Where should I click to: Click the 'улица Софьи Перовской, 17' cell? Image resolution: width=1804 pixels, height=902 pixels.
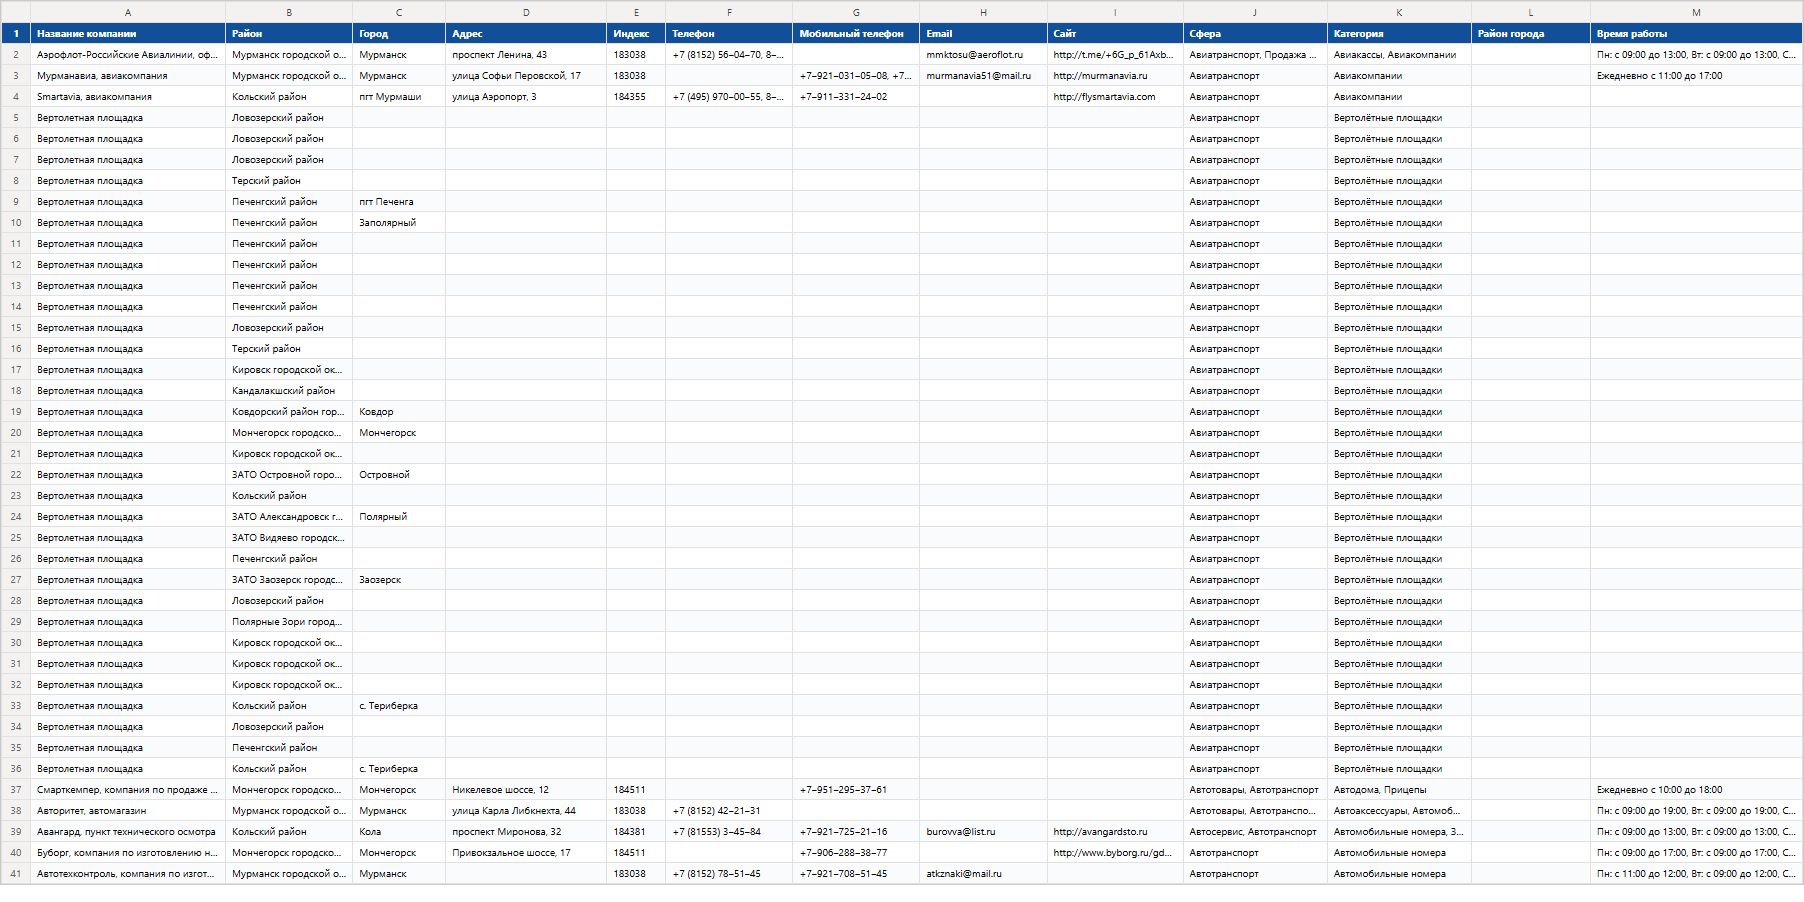(526, 76)
